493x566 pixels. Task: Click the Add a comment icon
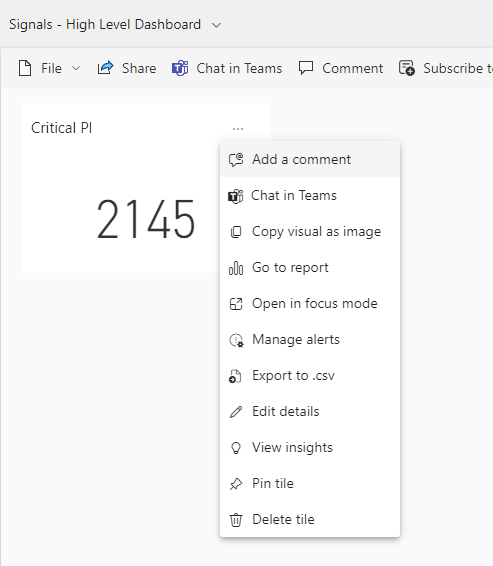coord(236,160)
